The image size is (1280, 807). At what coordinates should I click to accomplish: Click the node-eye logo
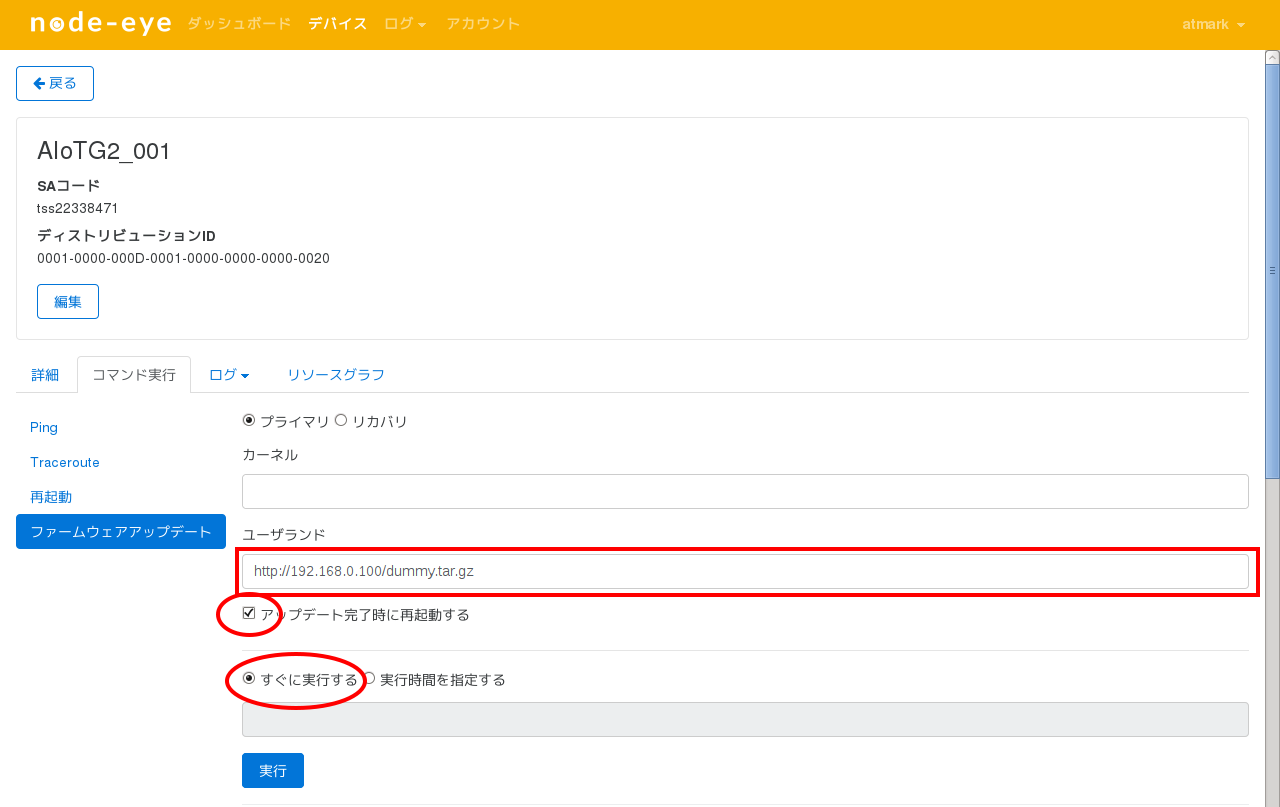101,24
